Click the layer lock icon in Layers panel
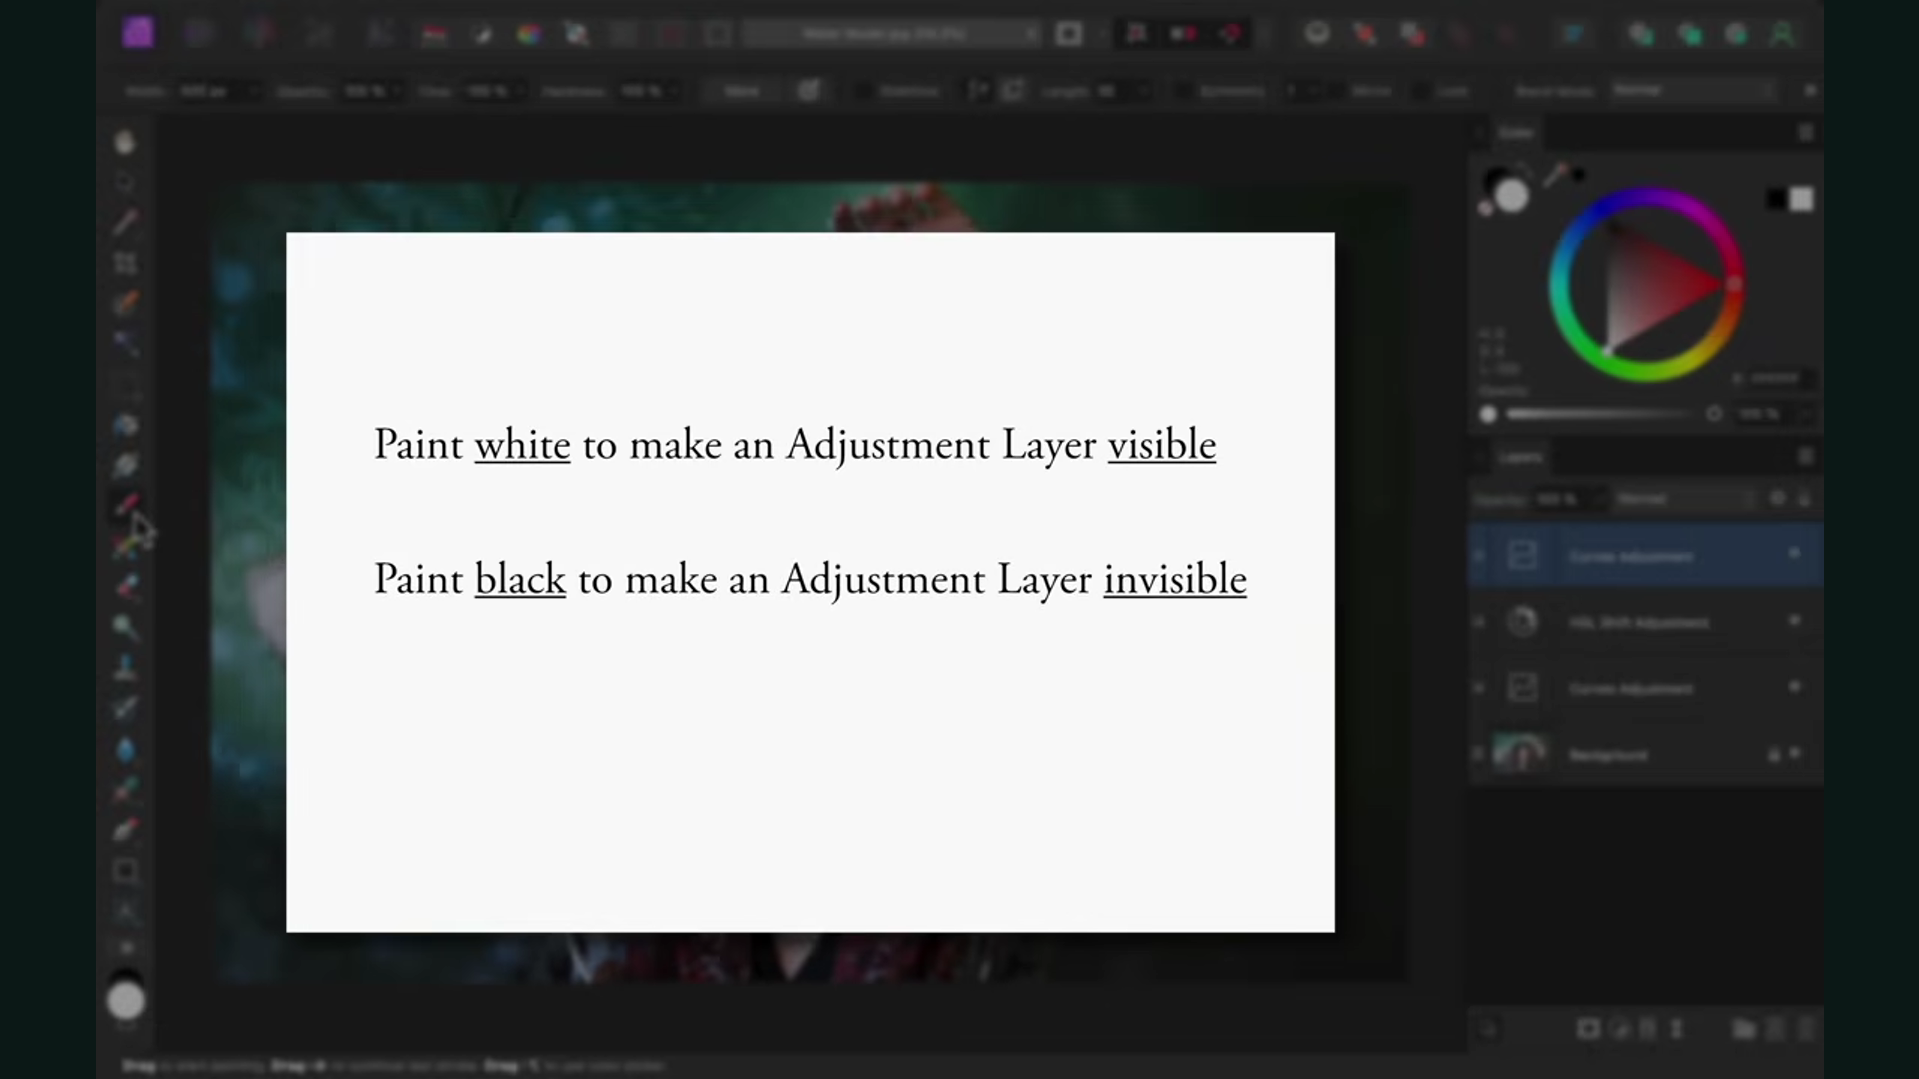 (1804, 498)
